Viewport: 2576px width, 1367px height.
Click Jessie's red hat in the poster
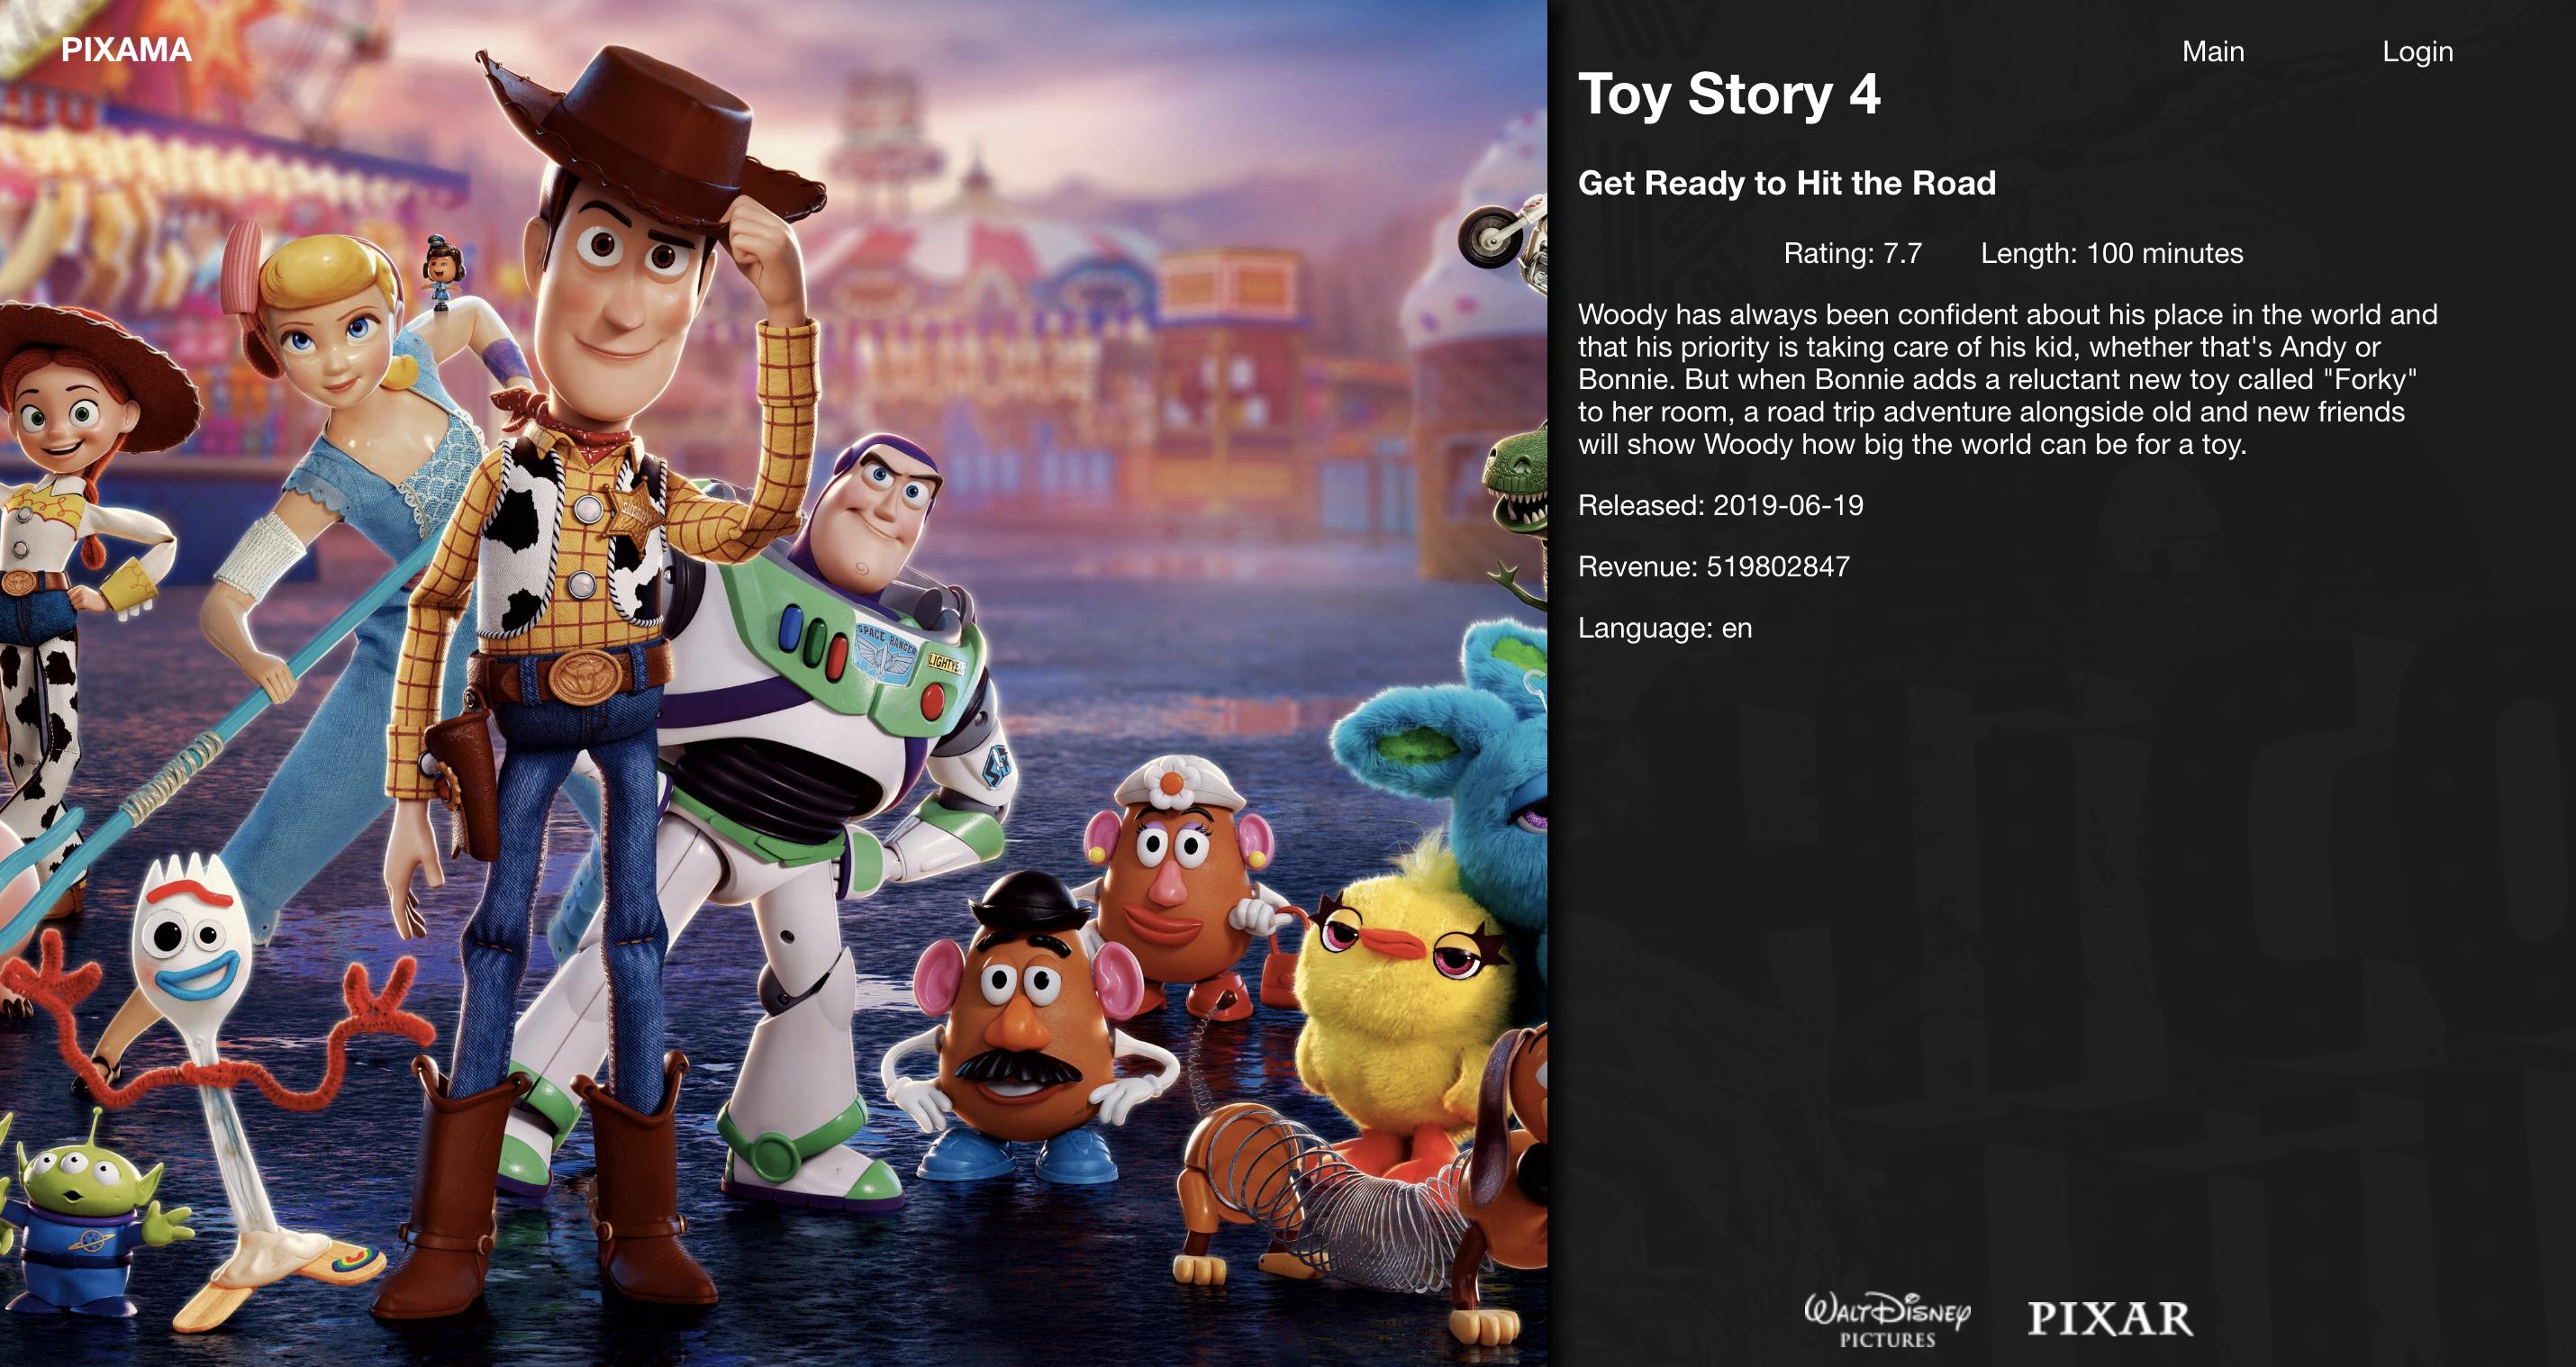(95, 365)
